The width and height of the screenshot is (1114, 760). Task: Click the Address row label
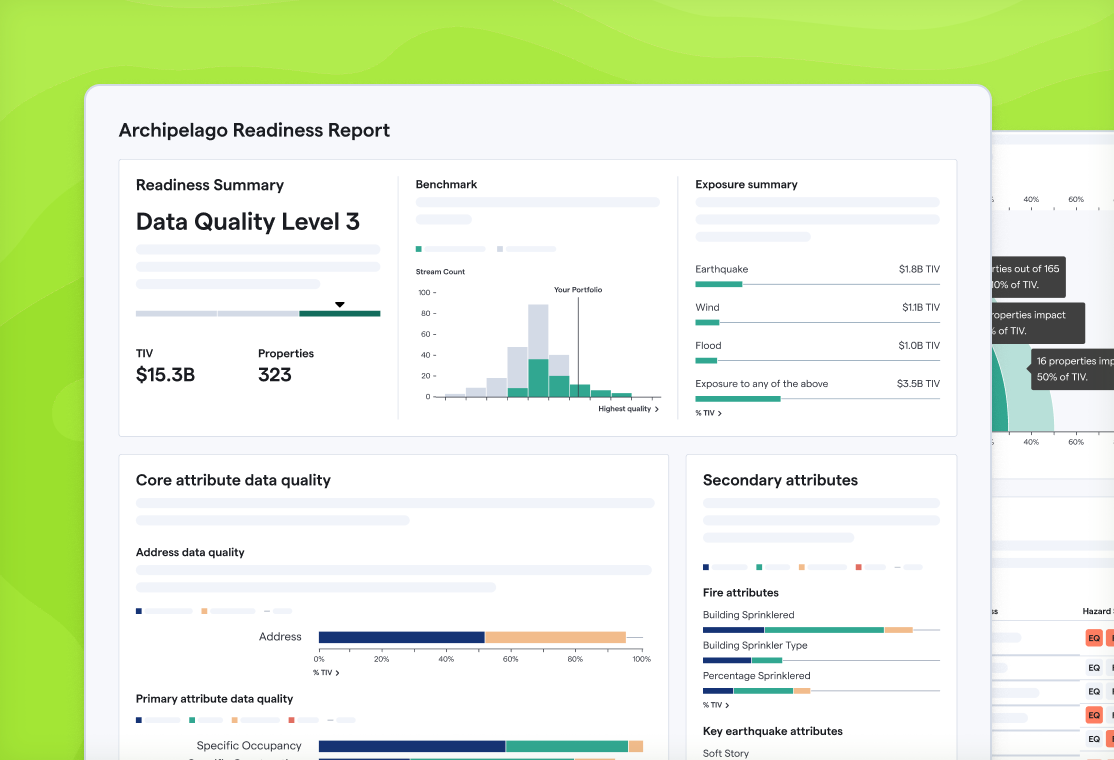[x=280, y=636]
